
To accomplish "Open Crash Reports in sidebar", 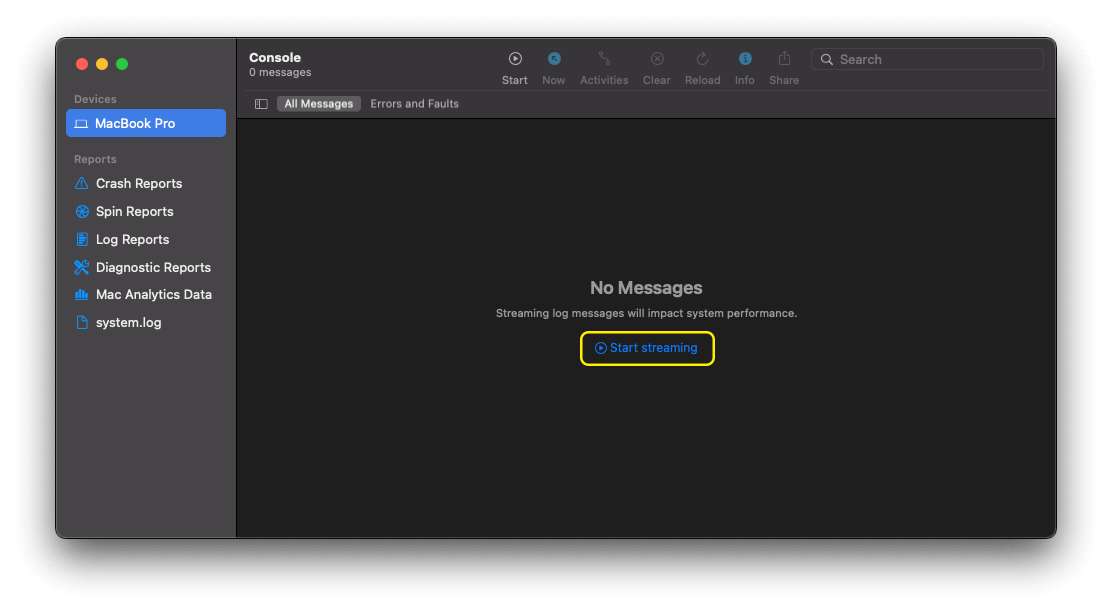I will click(x=139, y=184).
